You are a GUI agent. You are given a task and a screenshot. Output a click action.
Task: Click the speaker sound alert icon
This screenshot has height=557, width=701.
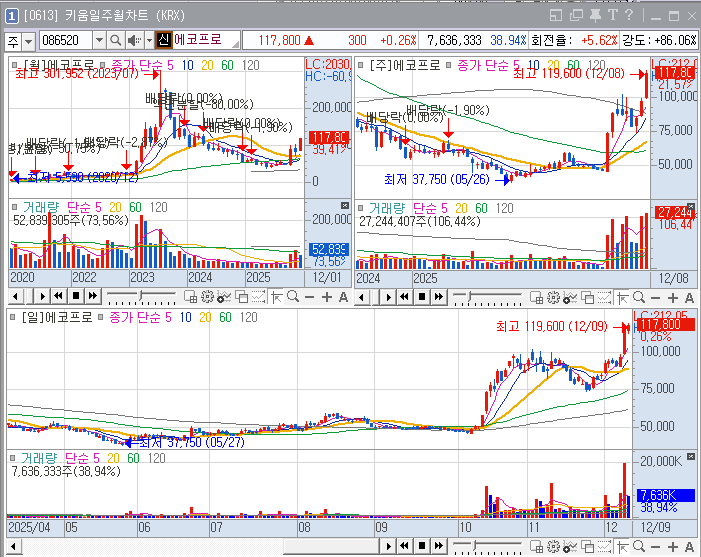tap(134, 41)
